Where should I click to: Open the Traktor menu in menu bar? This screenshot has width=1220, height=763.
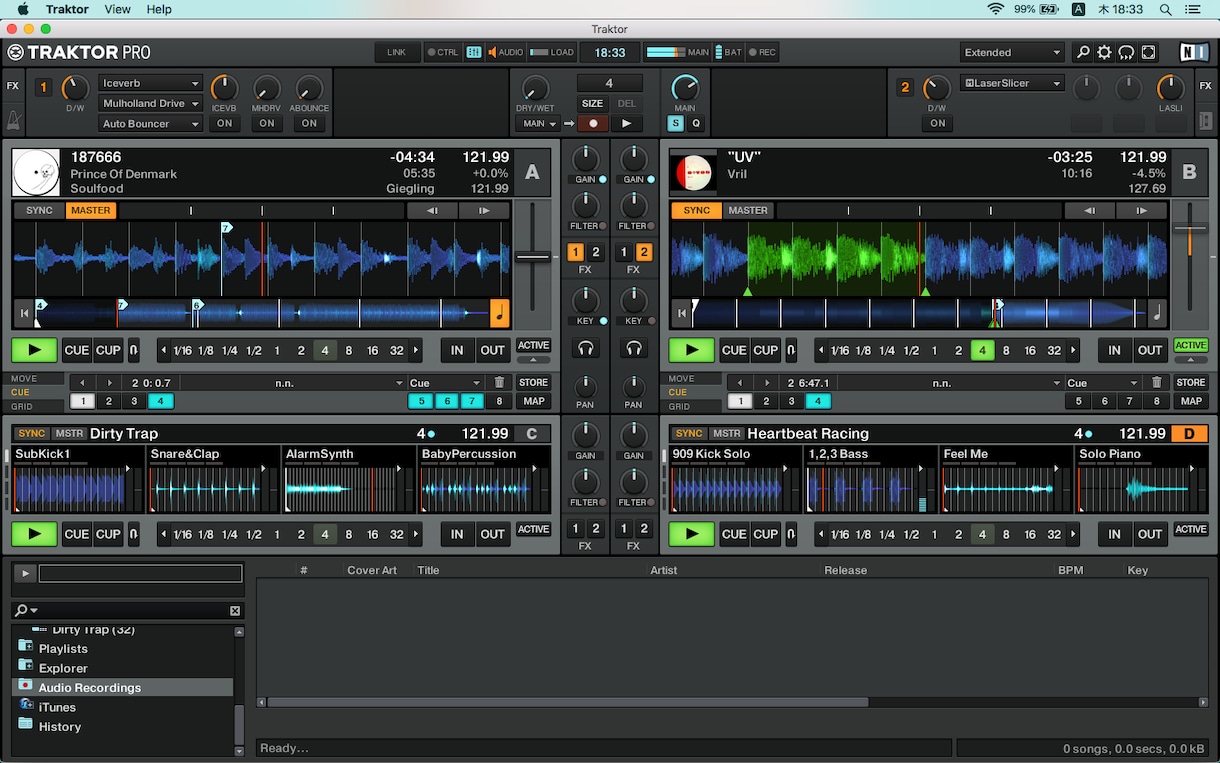point(66,9)
